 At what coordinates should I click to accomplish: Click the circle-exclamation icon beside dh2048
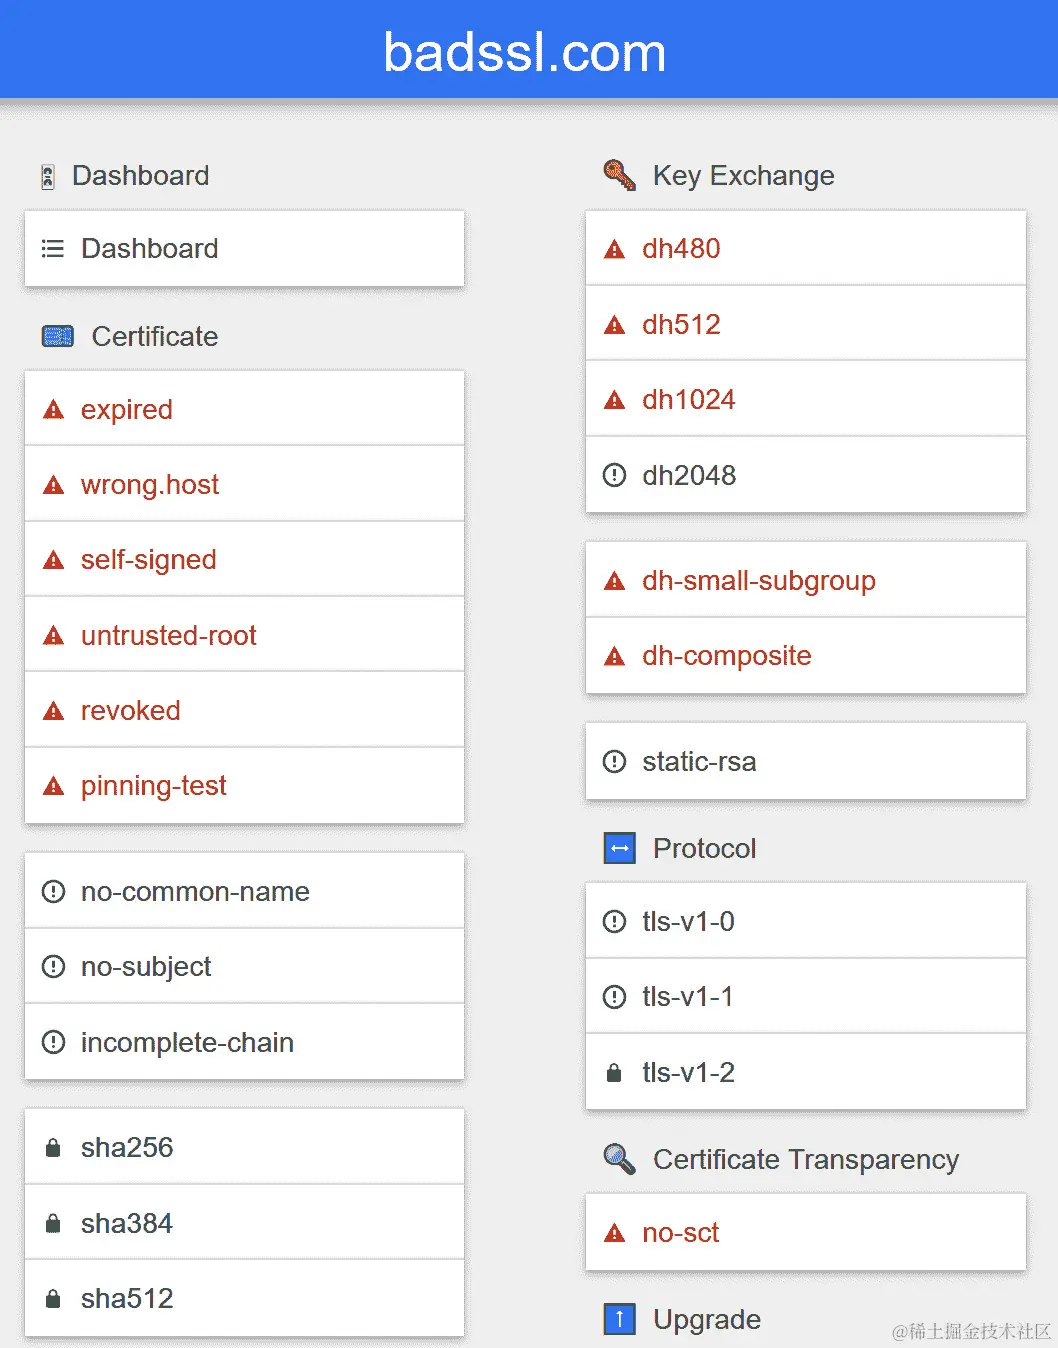[x=615, y=475]
